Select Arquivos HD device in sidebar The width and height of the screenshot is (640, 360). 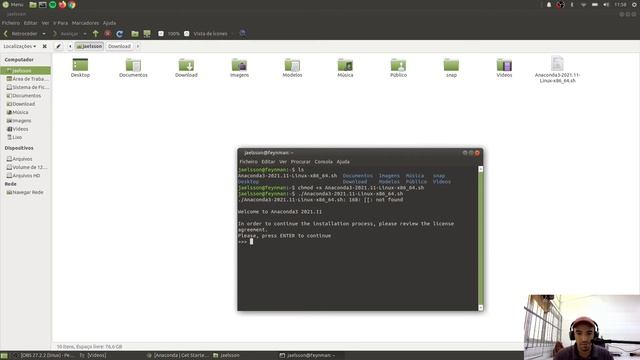(25, 176)
